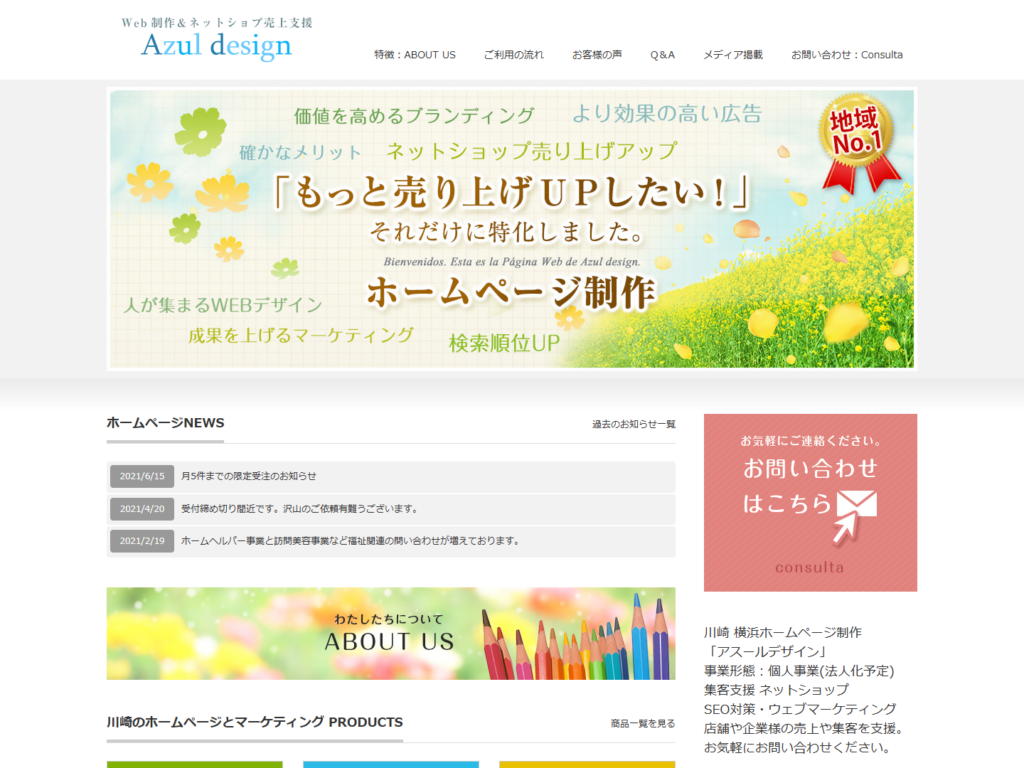1024x768 pixels.
Task: Click the Azul design logo
Action: click(217, 39)
